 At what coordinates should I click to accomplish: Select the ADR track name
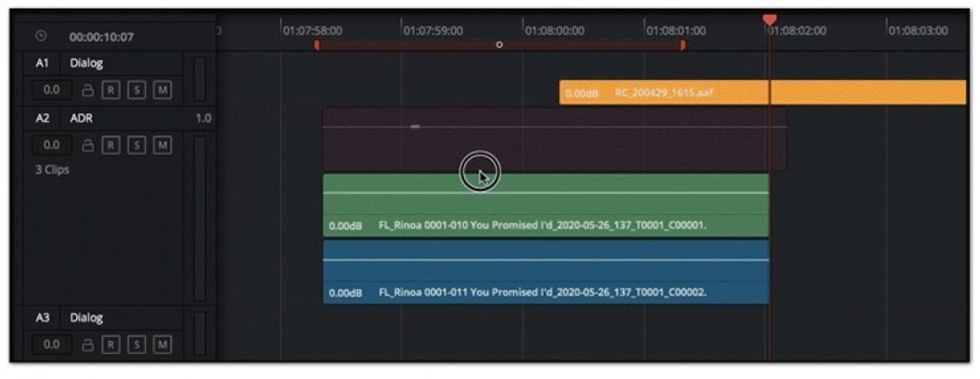pos(81,118)
